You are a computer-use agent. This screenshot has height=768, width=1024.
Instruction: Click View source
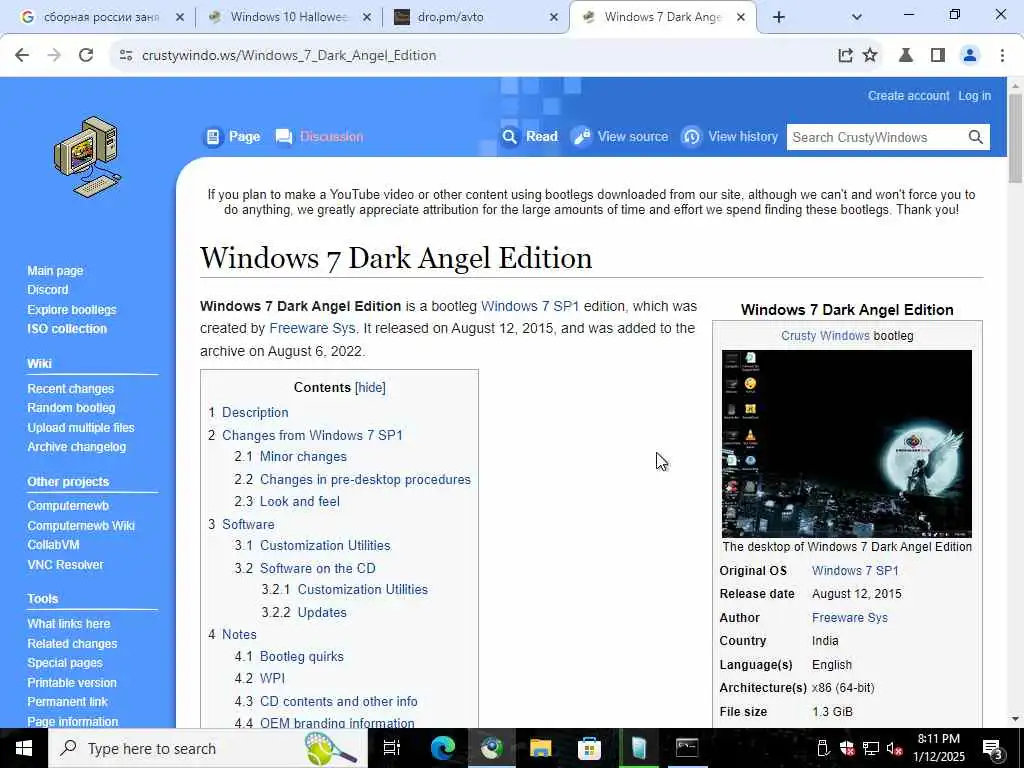620,136
